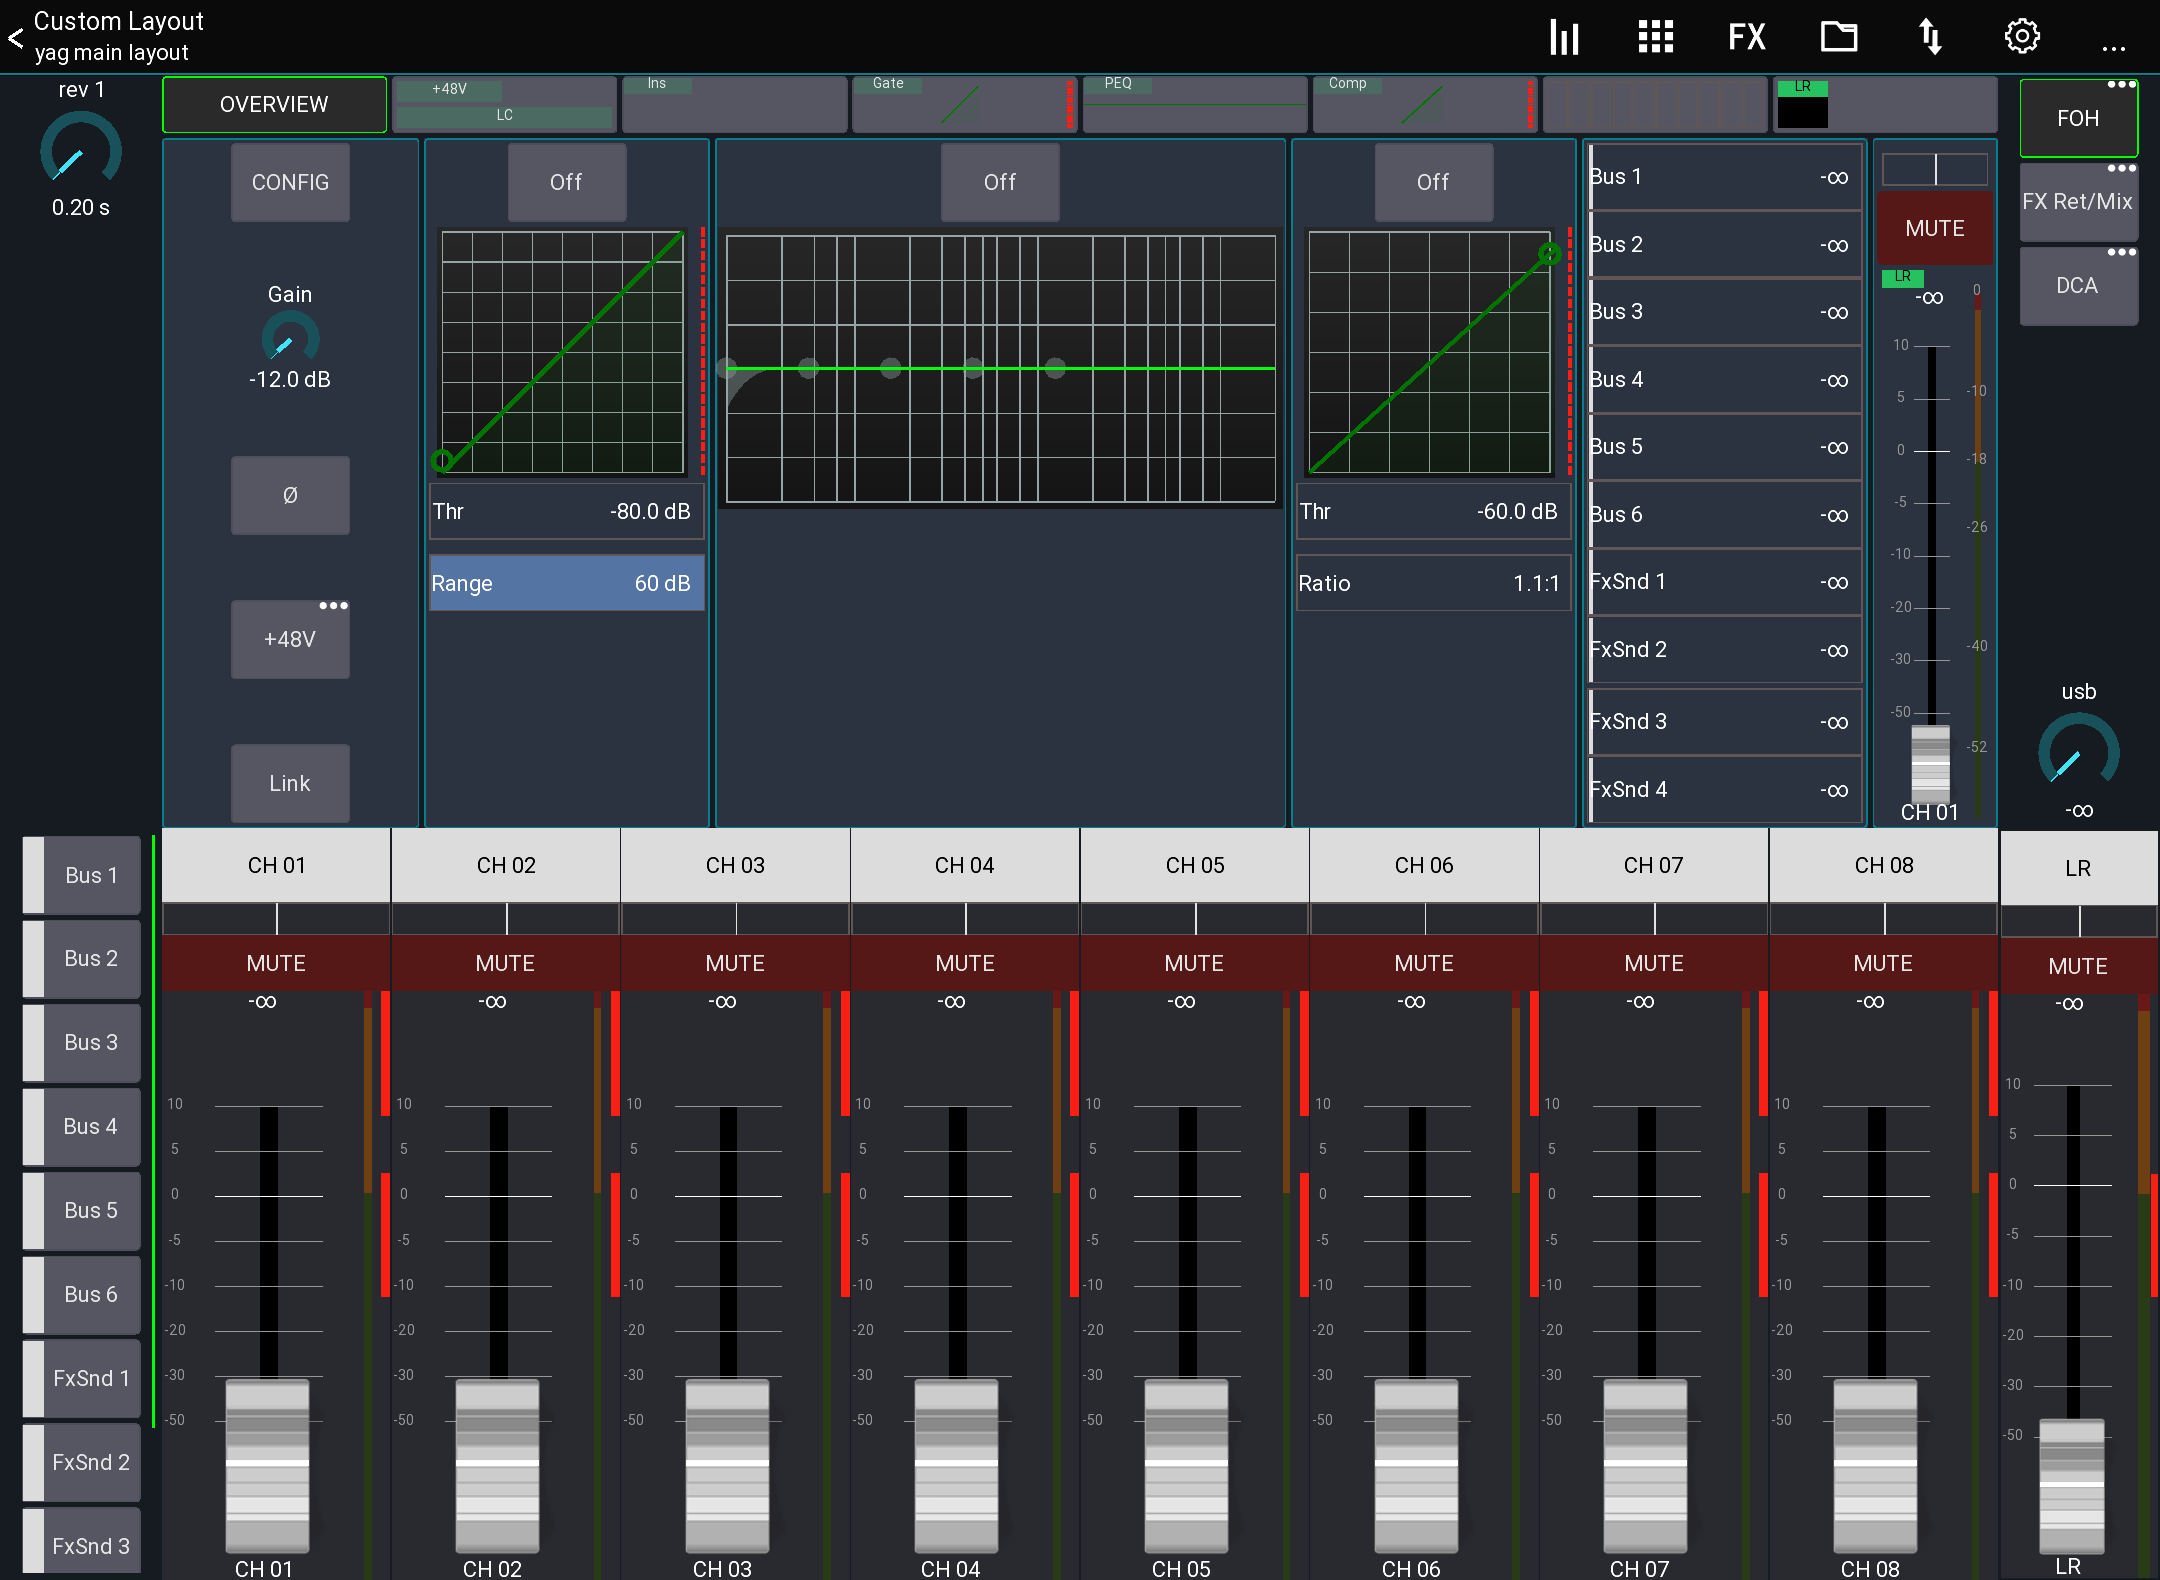Expand the FX Ret/Mix options menu

tap(2122, 168)
